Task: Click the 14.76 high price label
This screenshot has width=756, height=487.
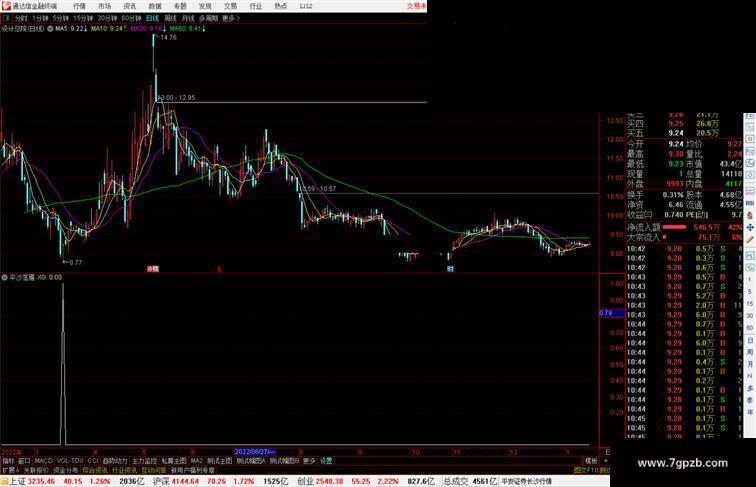Action: [x=168, y=37]
